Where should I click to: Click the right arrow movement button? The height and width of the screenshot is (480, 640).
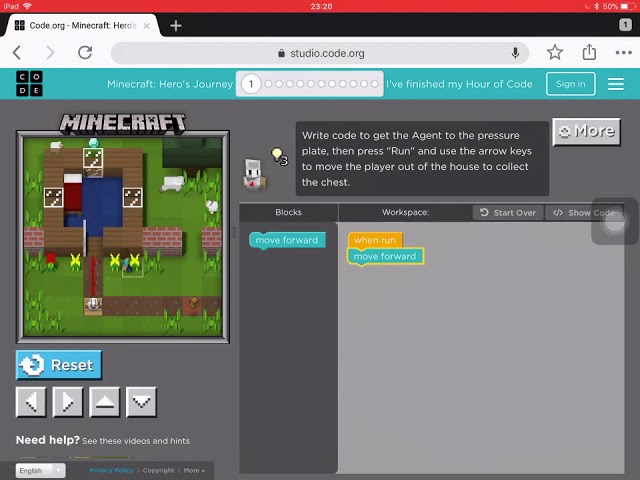[x=68, y=402]
